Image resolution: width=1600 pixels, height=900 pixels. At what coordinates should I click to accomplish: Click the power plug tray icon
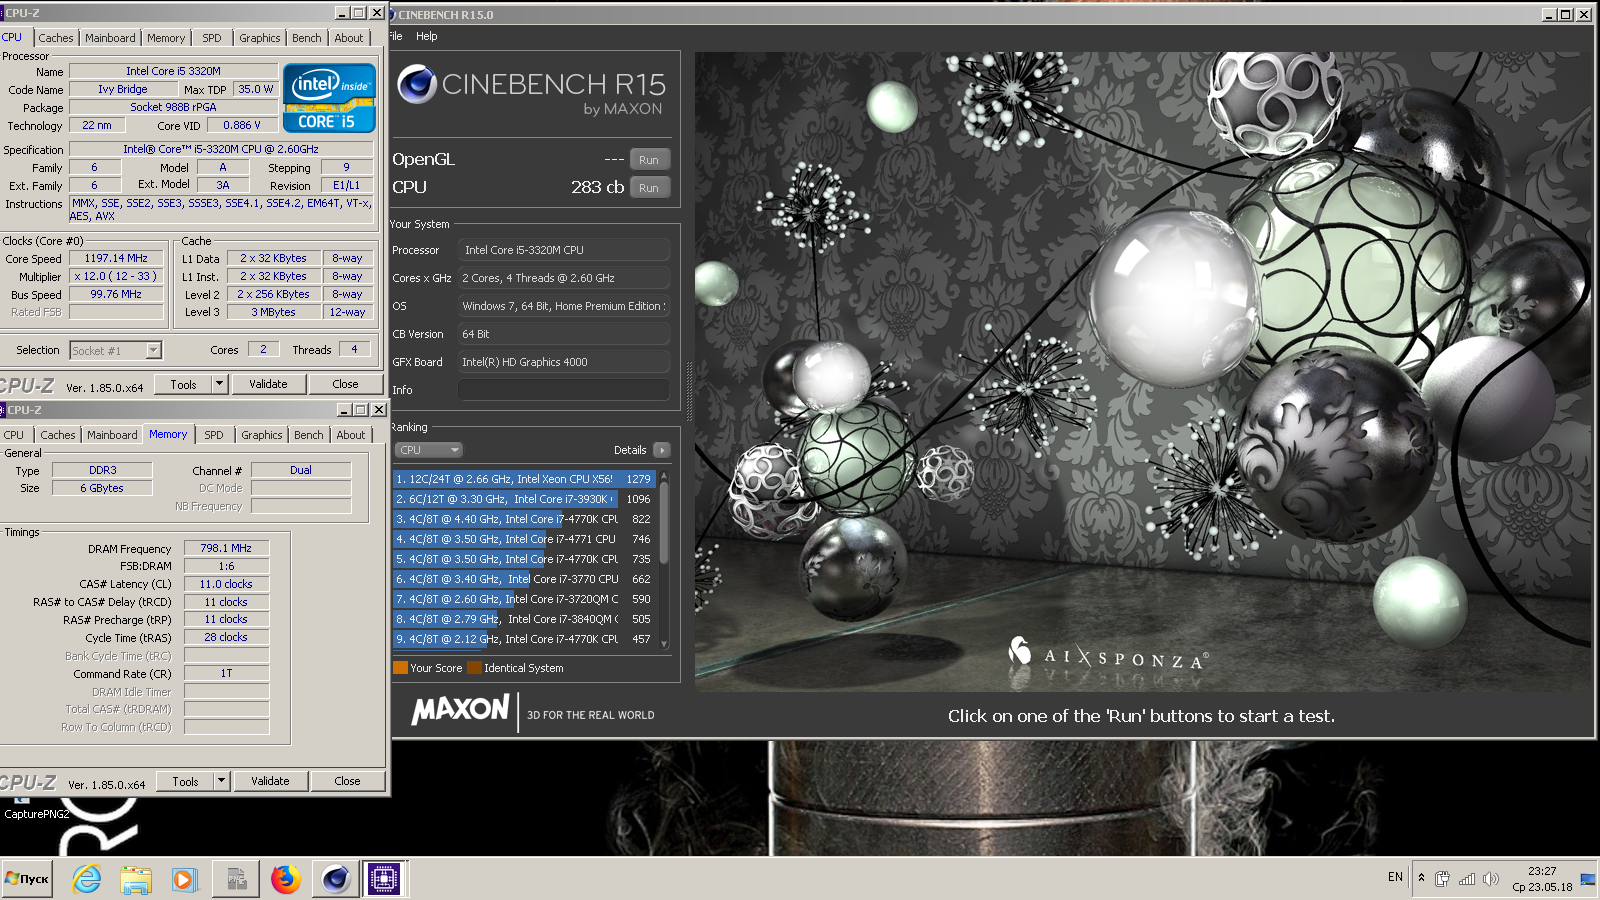coord(1442,879)
